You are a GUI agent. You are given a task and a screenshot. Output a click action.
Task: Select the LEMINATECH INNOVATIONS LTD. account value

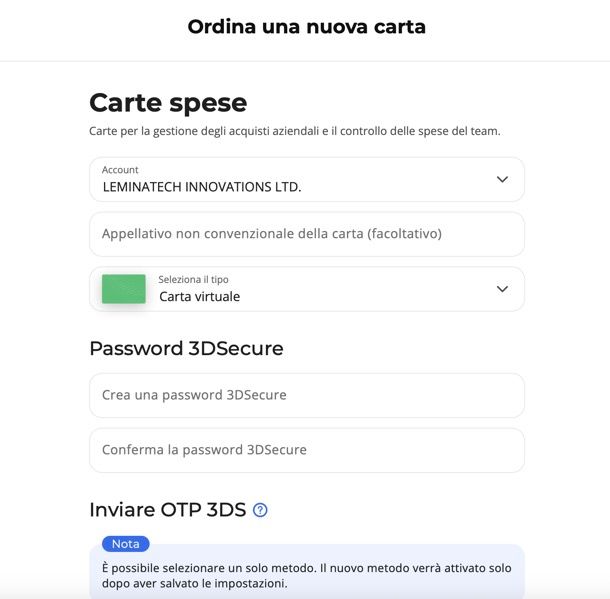click(x=202, y=187)
